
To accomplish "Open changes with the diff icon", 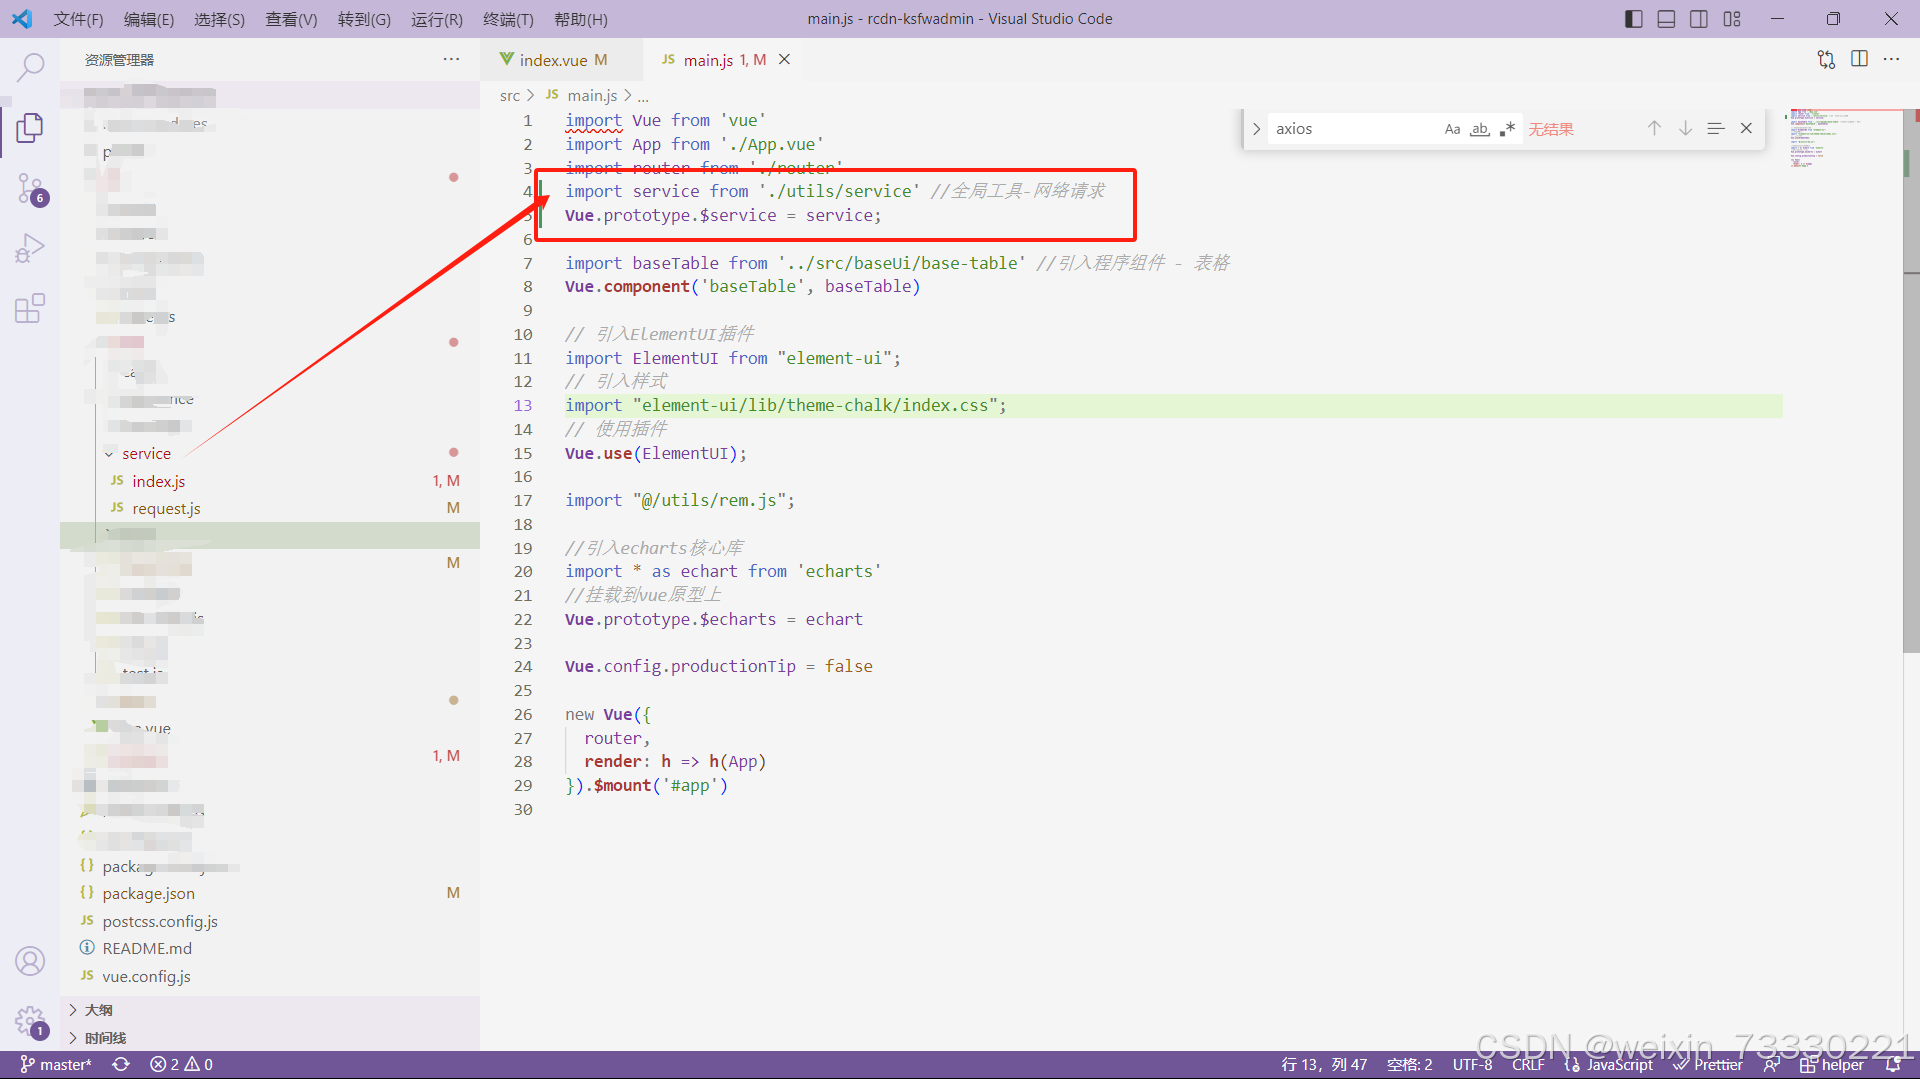I will [1826, 59].
